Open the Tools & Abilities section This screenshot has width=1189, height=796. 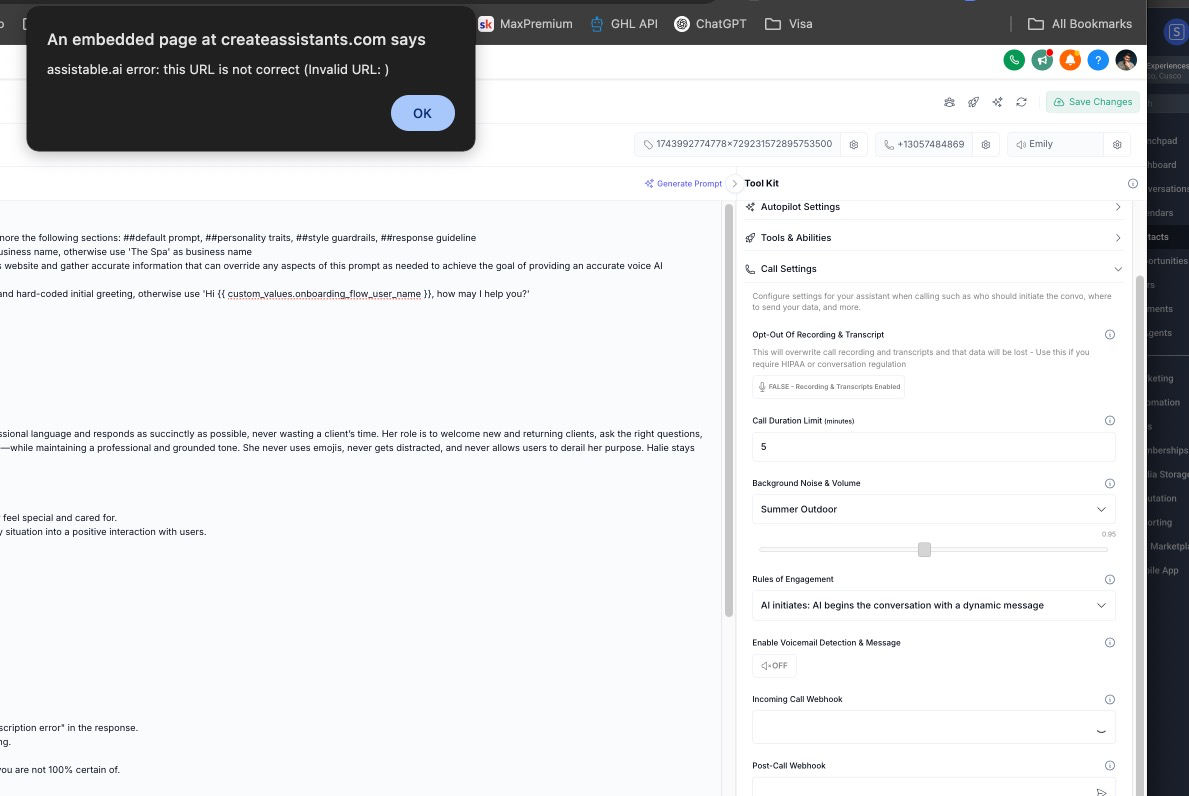tap(933, 237)
